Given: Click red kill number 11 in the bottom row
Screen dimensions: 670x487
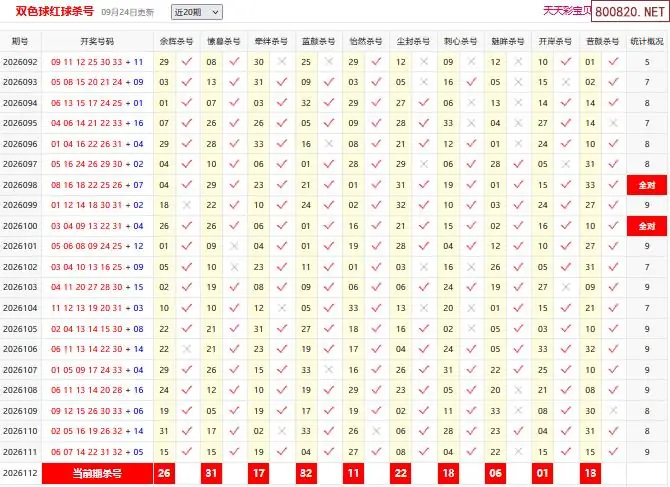Looking at the screenshot, I should [x=353, y=473].
